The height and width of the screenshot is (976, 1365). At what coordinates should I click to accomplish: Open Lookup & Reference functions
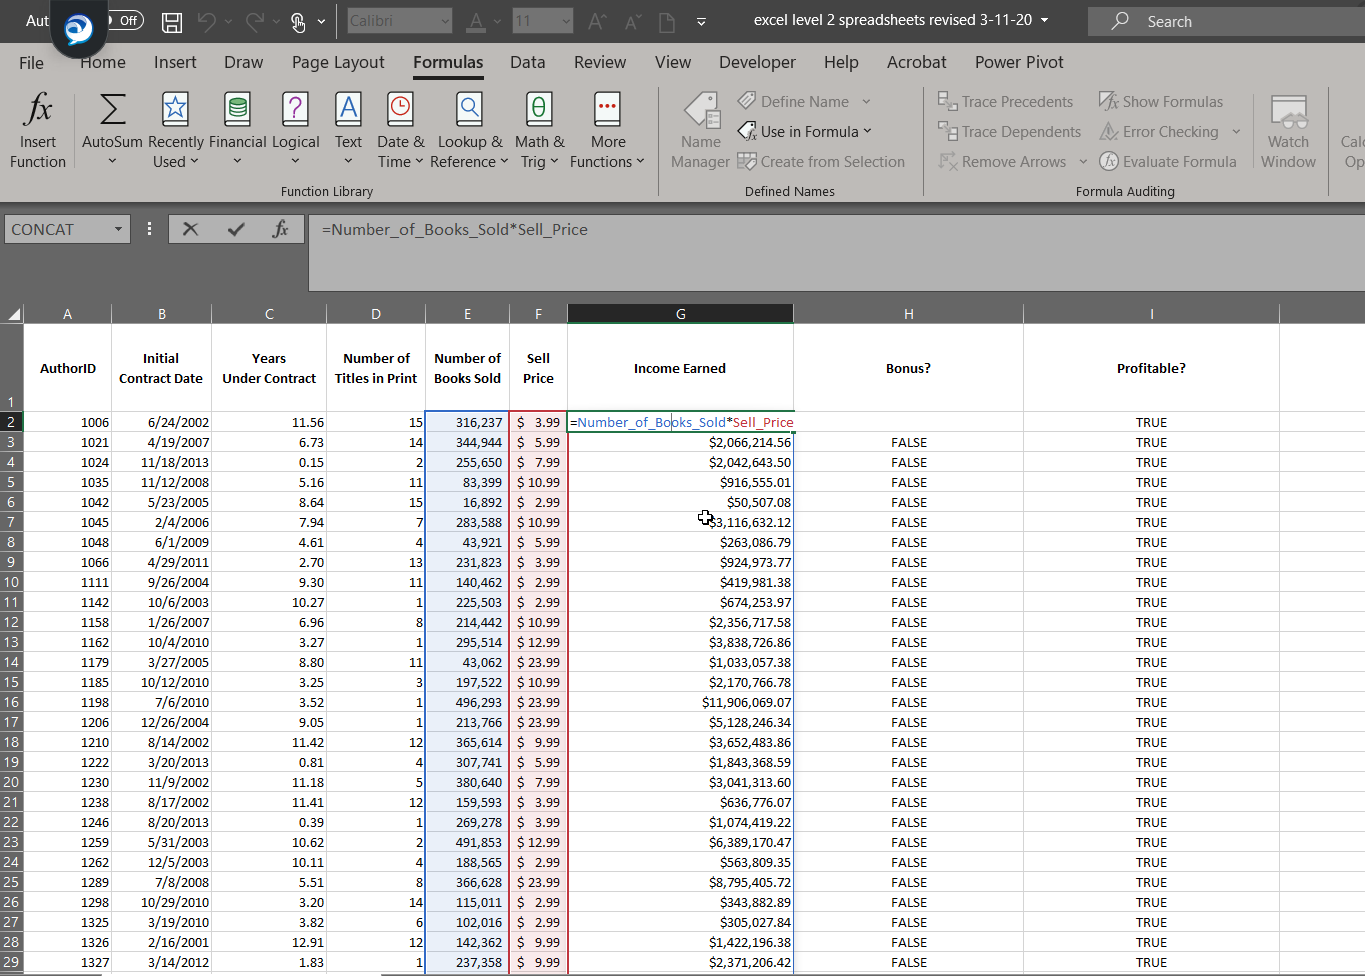tap(469, 110)
